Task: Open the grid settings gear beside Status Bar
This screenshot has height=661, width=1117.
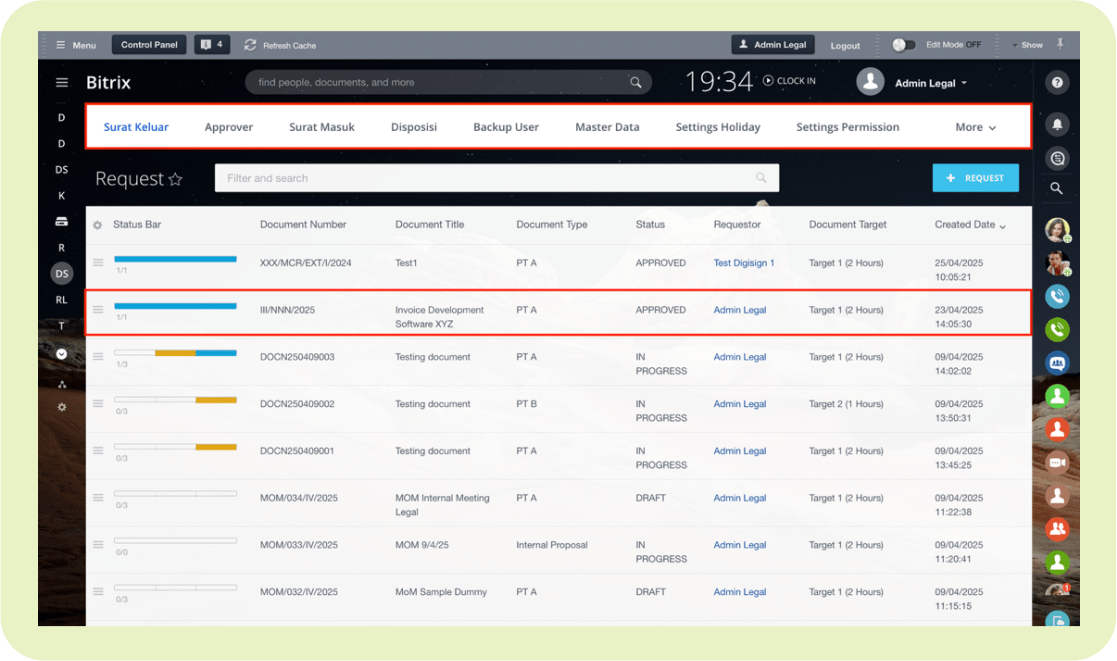Action: (x=98, y=225)
